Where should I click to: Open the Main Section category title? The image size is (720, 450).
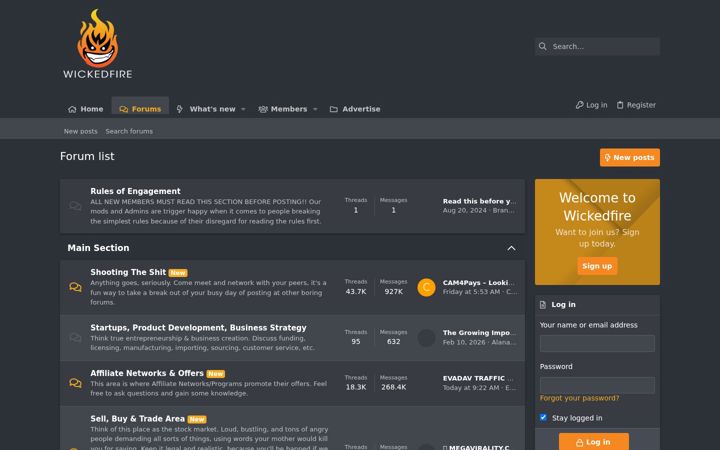98,248
